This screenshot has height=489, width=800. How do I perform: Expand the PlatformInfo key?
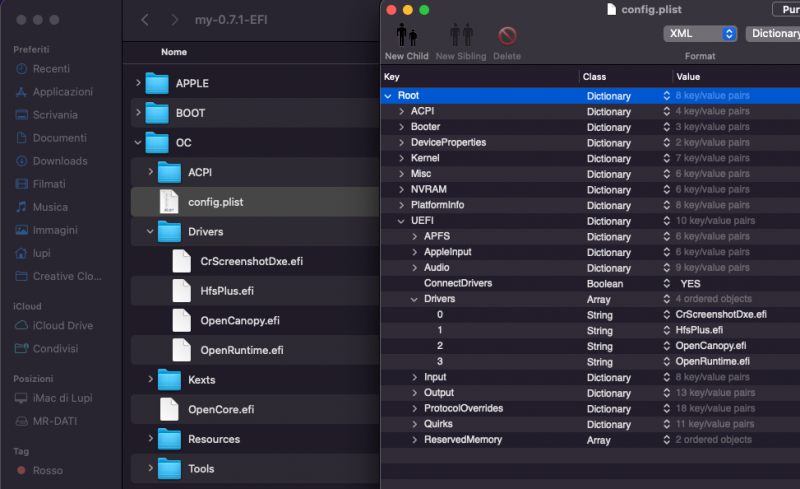point(402,205)
